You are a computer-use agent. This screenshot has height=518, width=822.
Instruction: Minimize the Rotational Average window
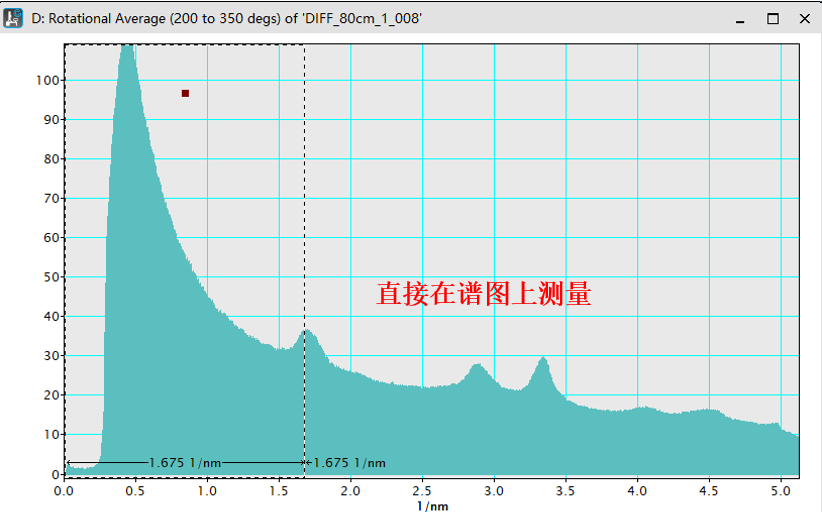(x=739, y=18)
